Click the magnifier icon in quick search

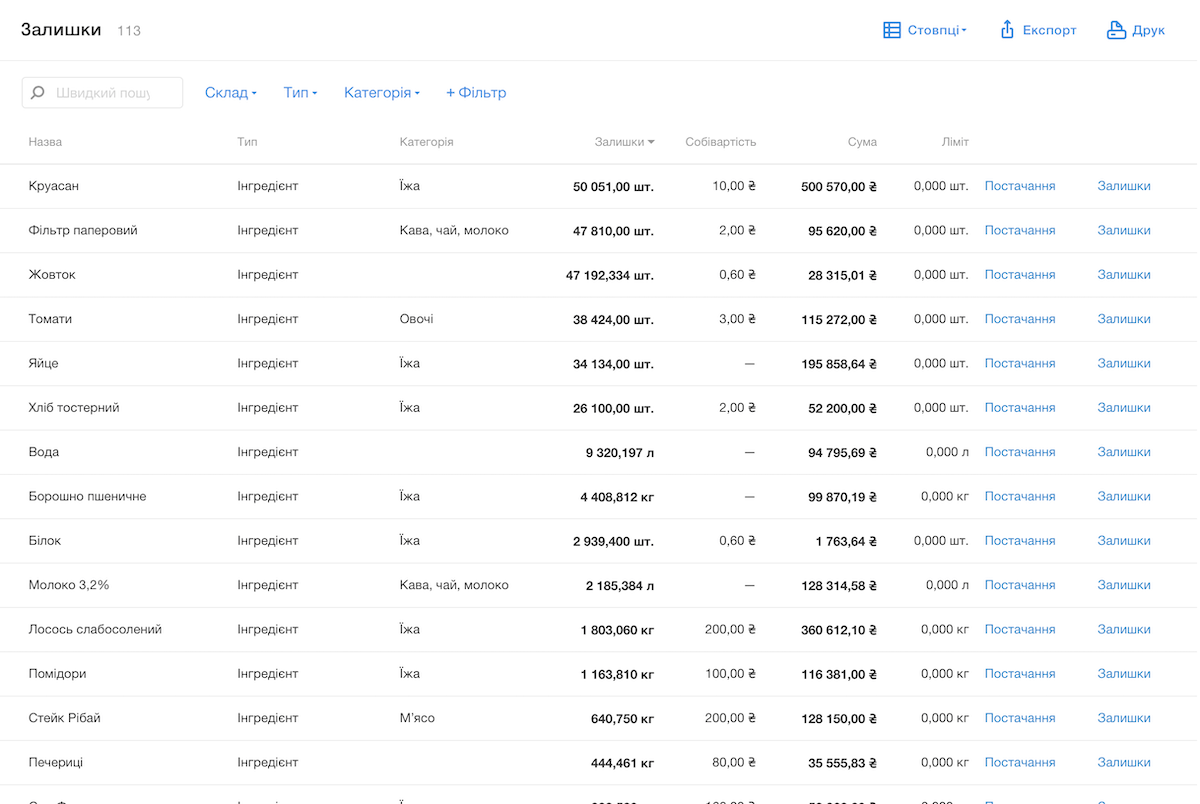tap(38, 93)
